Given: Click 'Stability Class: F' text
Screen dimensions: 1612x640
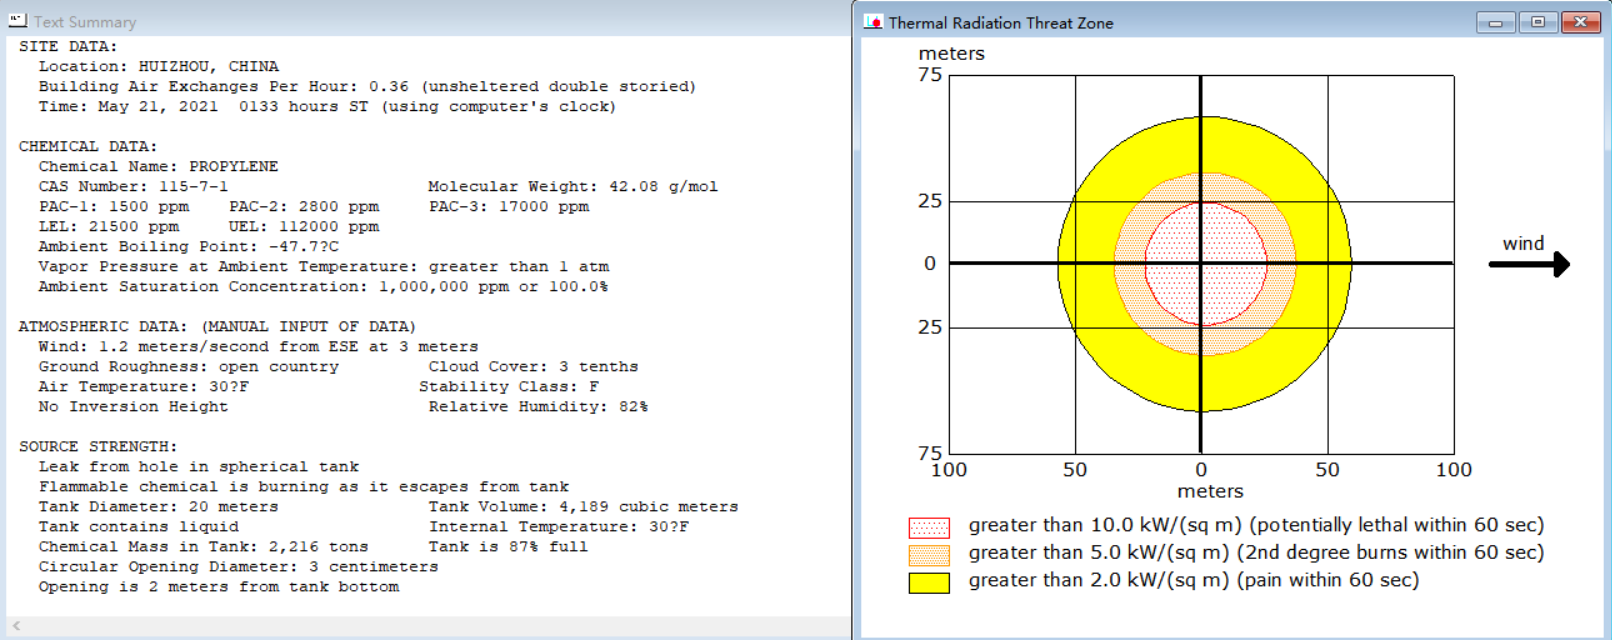Looking at the screenshot, I should coord(508,387).
